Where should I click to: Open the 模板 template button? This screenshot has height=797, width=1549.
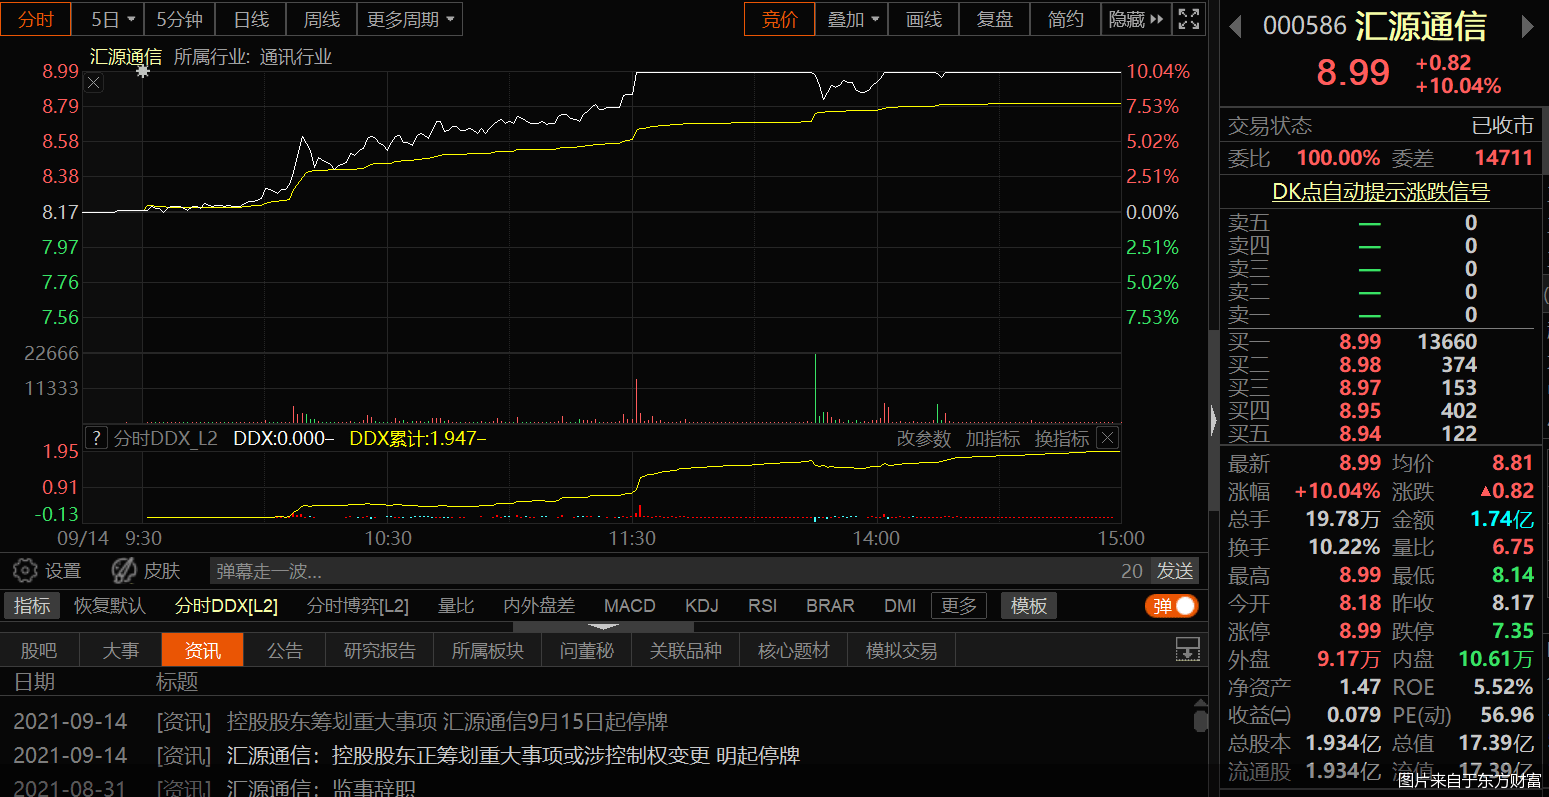point(1029,606)
